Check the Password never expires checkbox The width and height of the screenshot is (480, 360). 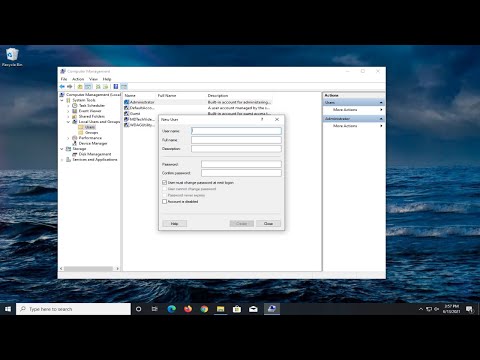(x=164, y=195)
